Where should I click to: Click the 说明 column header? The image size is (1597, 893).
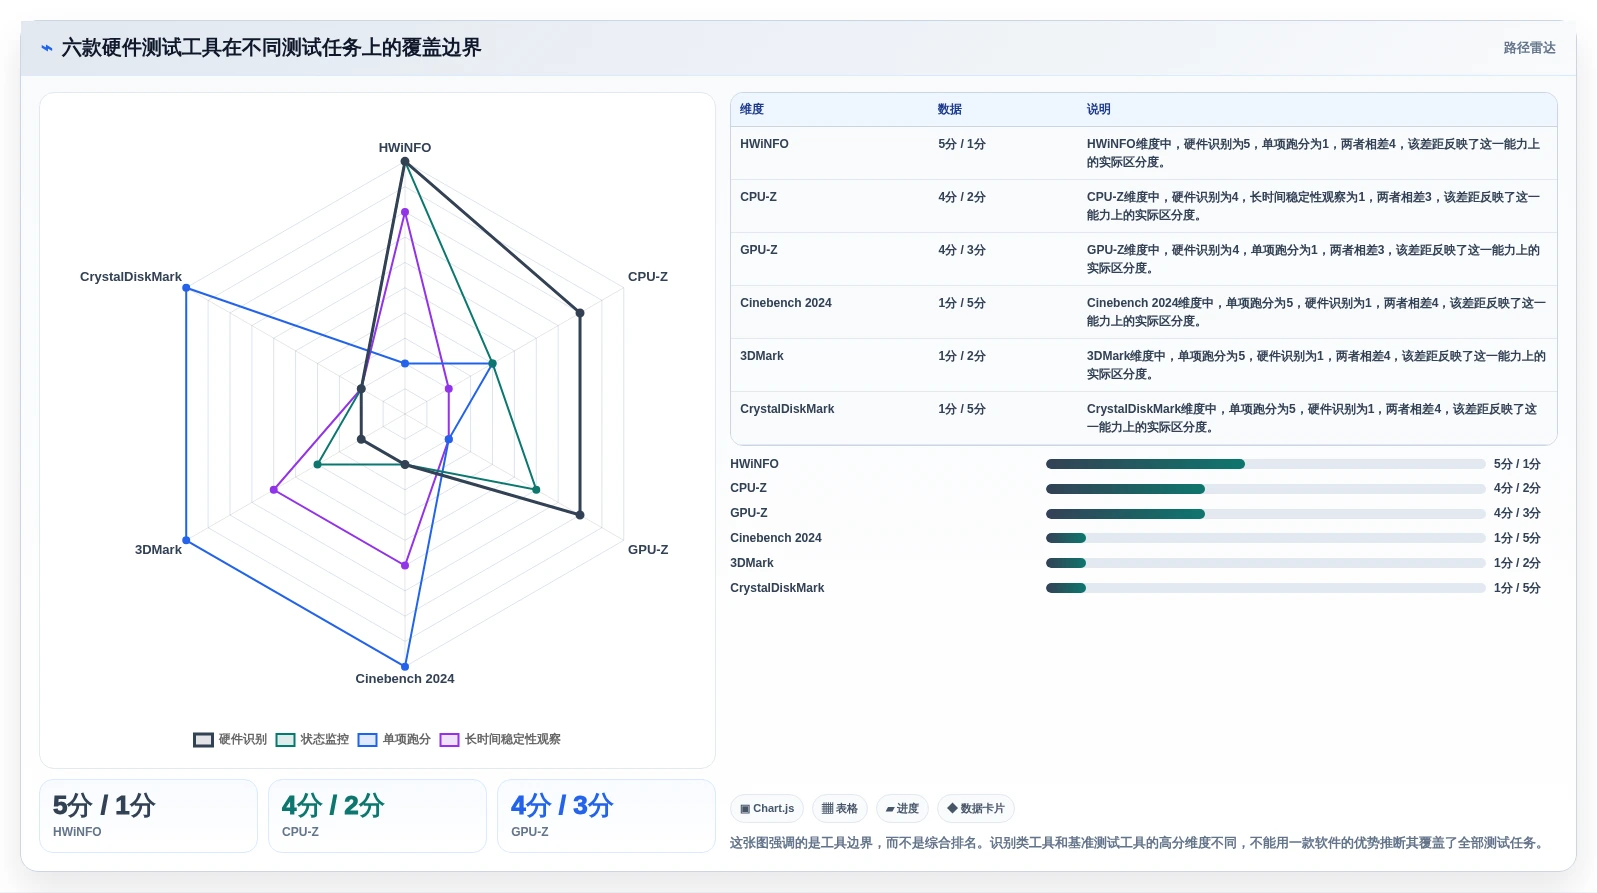[x=1098, y=110]
